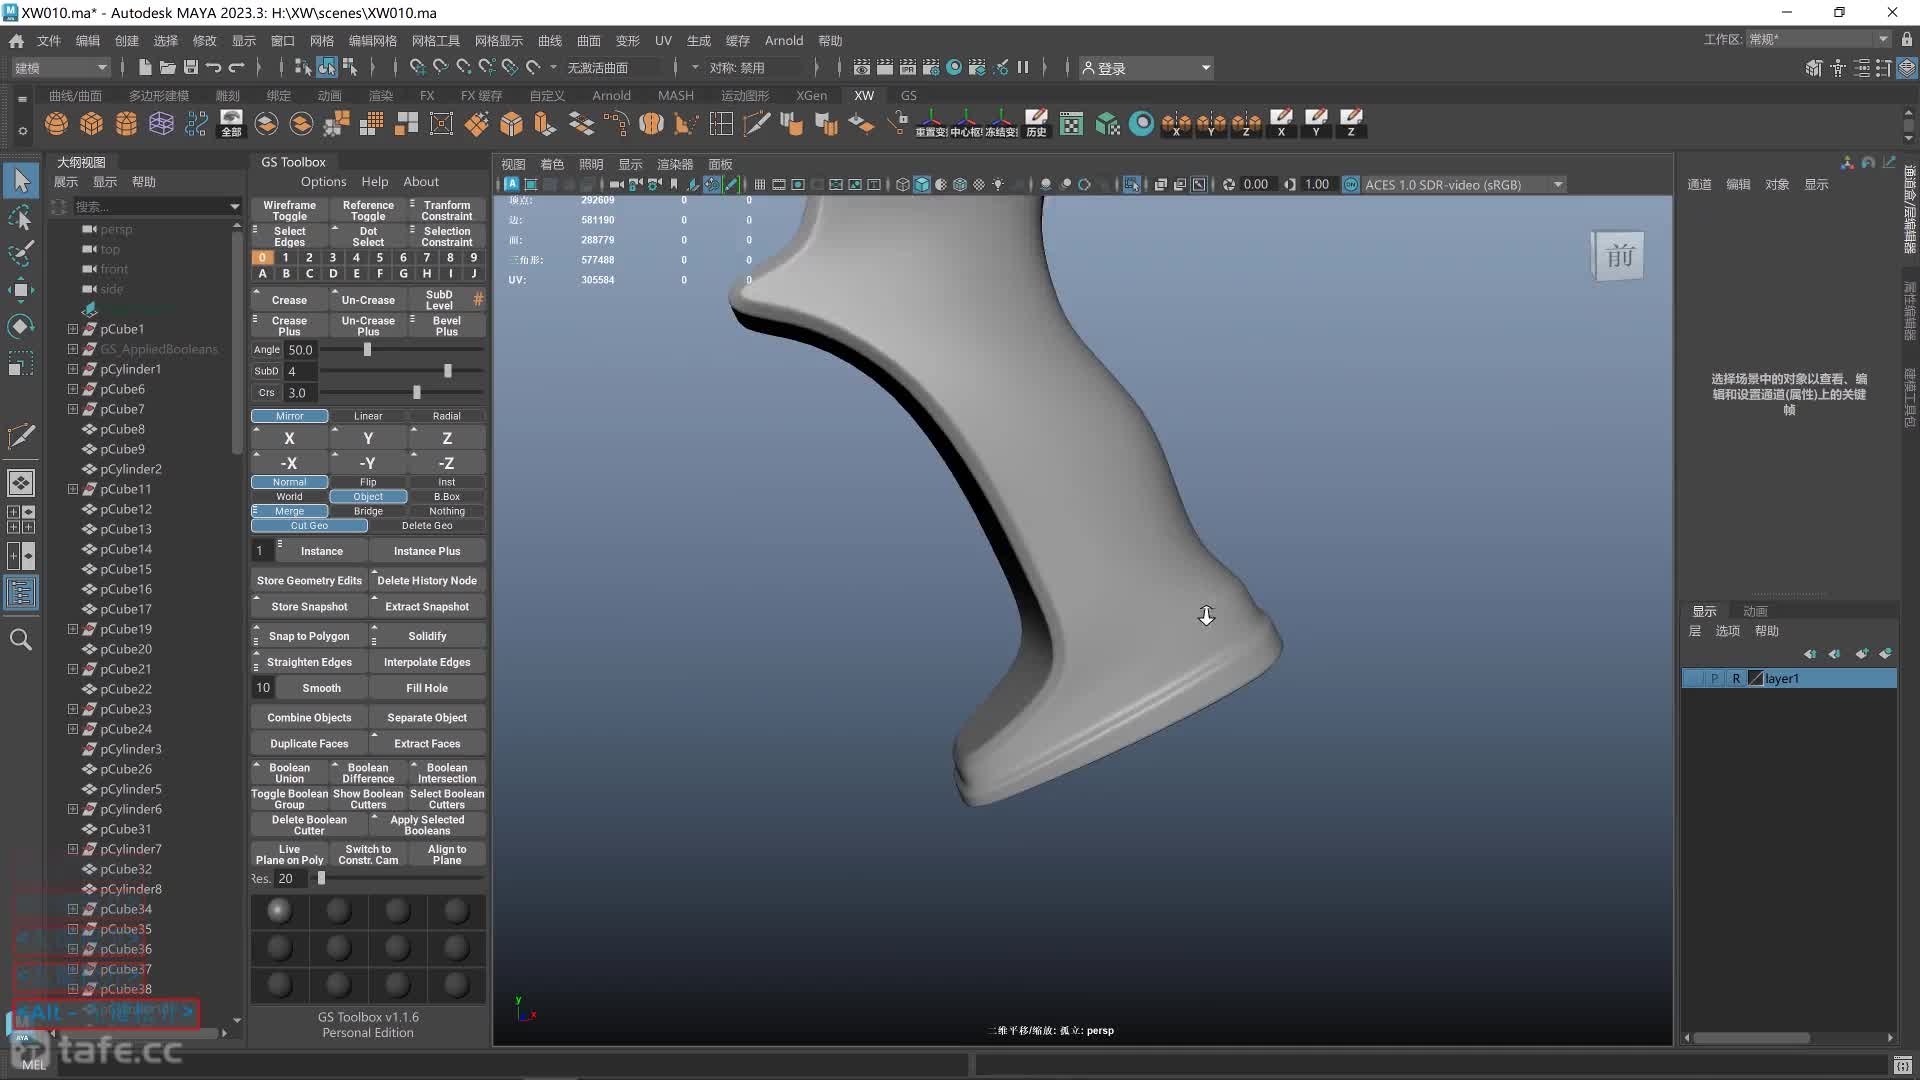Click the pause render icon in status line

(x=1023, y=68)
